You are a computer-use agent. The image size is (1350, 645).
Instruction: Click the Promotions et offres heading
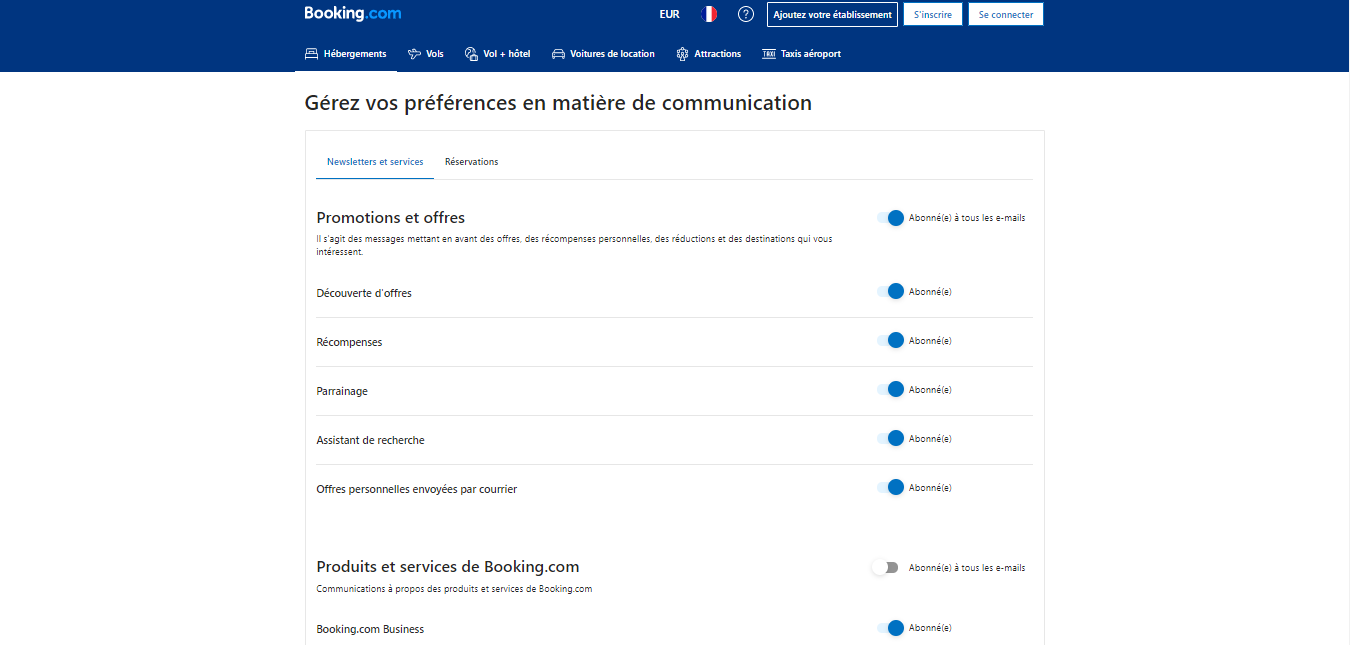click(391, 218)
